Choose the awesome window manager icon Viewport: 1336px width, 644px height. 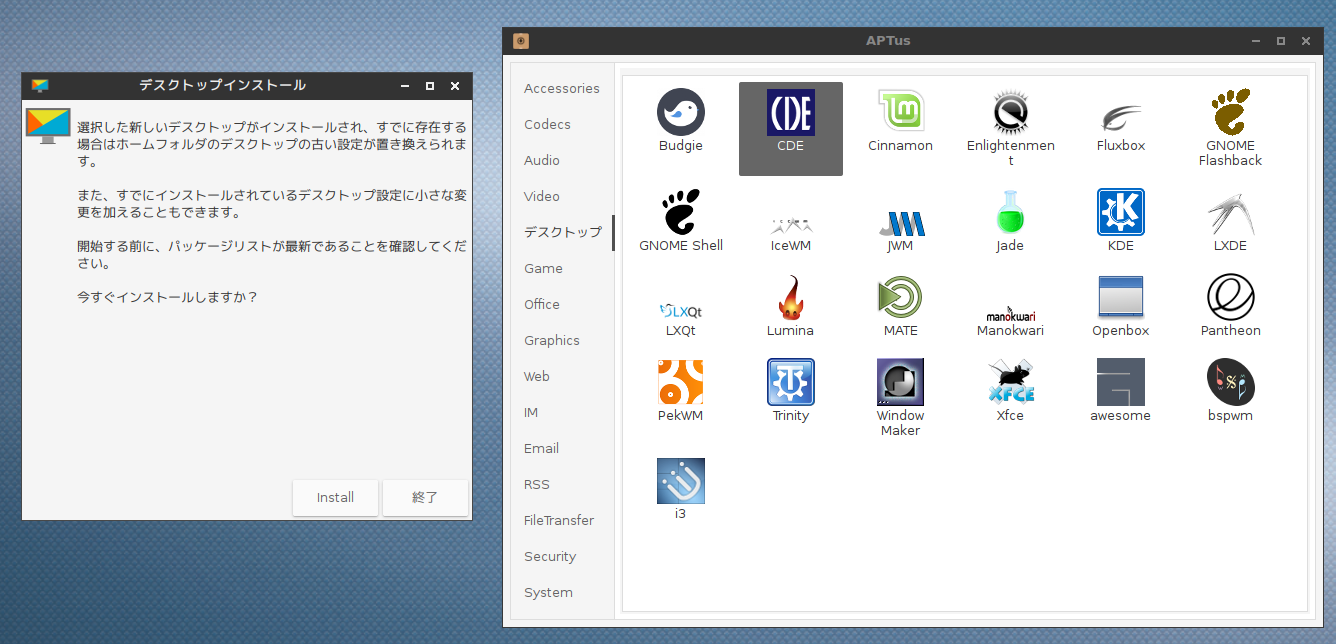(1121, 383)
